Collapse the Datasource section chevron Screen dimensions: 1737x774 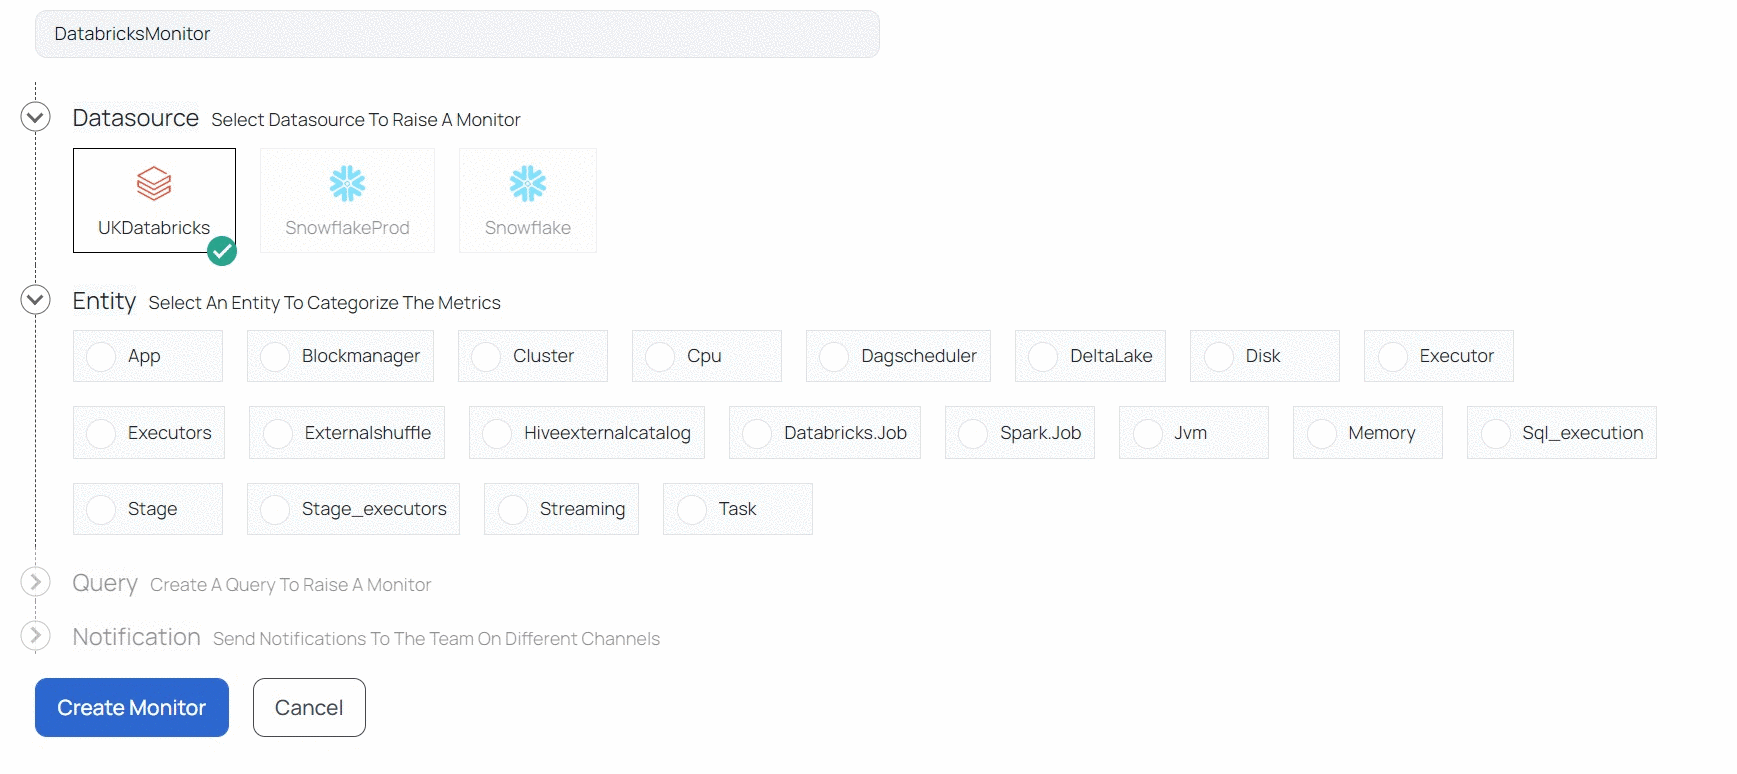[35, 117]
